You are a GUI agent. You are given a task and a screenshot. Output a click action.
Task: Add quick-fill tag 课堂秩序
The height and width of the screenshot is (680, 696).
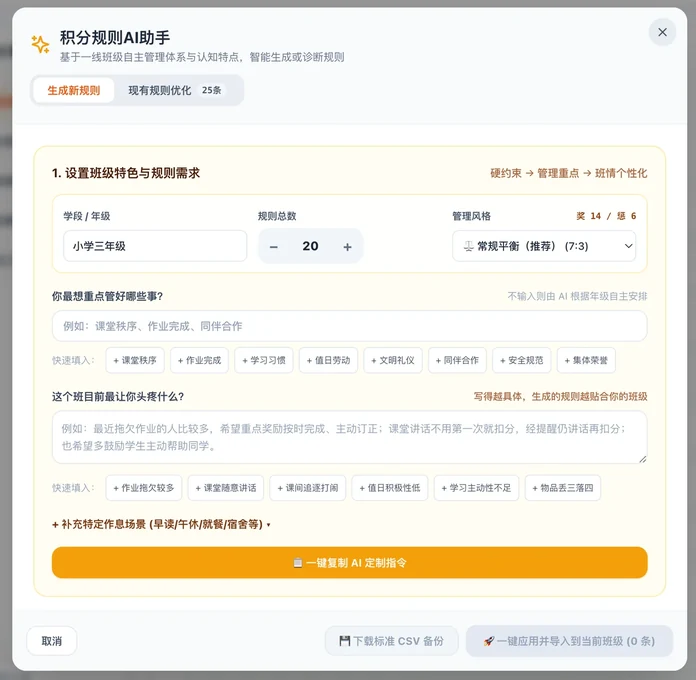coord(135,360)
